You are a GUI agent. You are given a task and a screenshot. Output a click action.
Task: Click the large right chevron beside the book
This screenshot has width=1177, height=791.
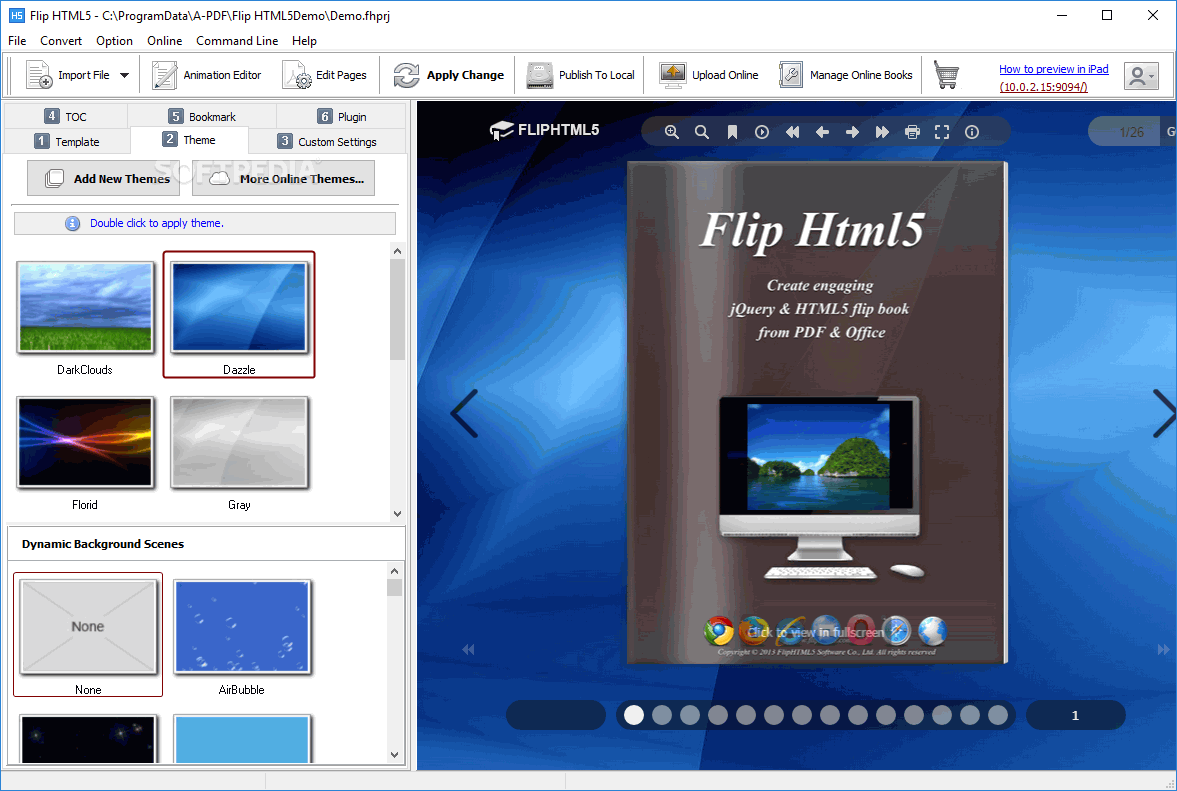coord(1163,414)
